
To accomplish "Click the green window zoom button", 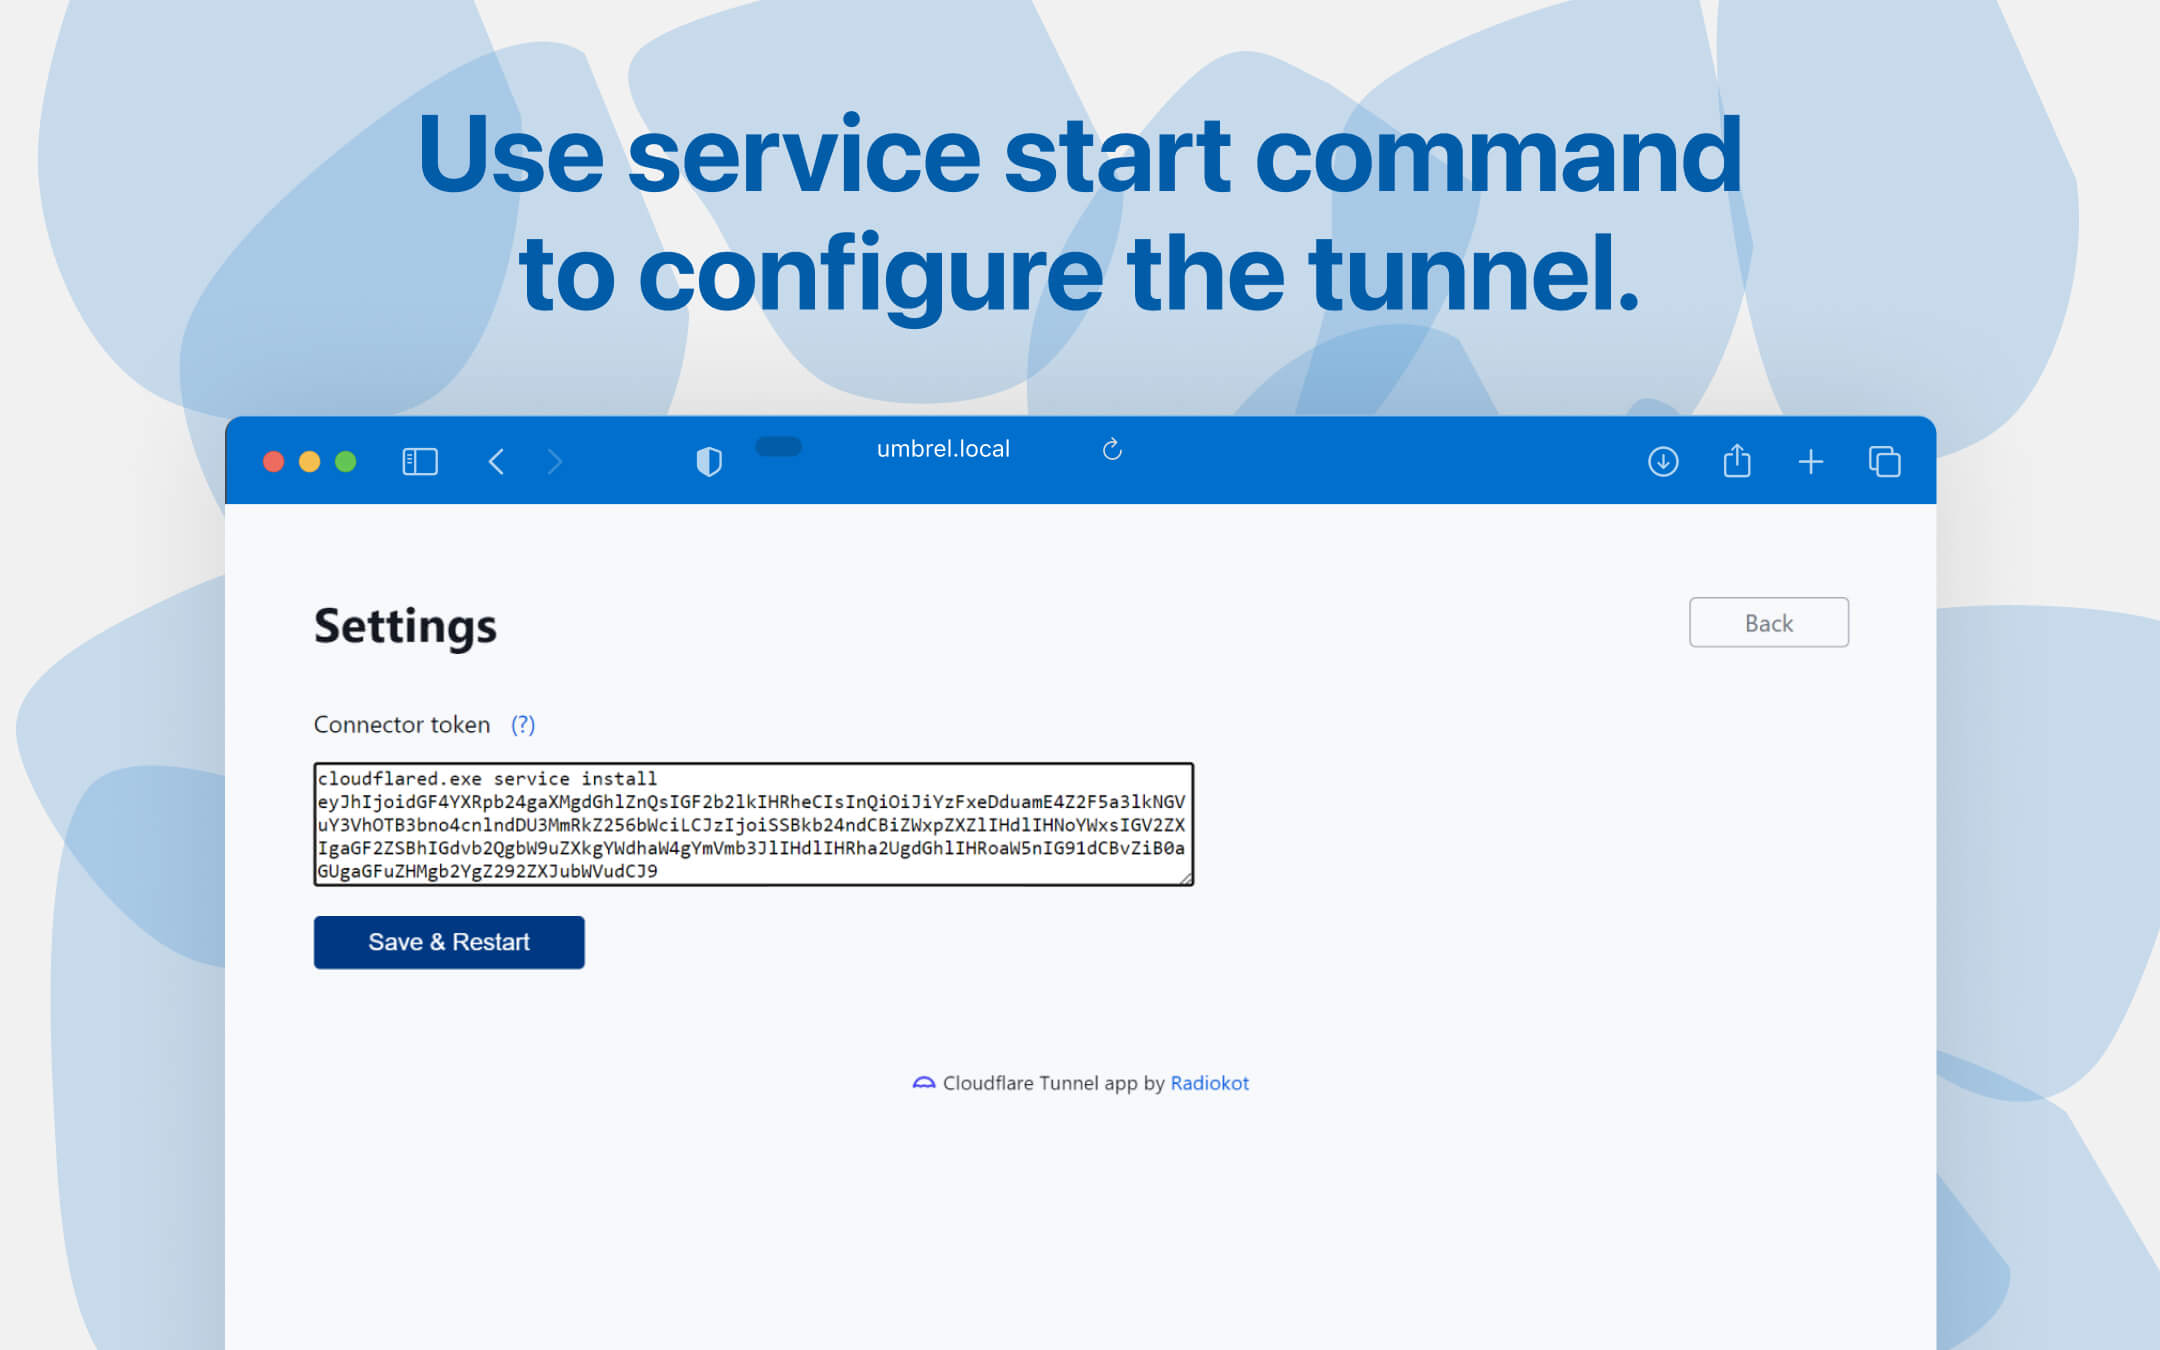I will [345, 461].
